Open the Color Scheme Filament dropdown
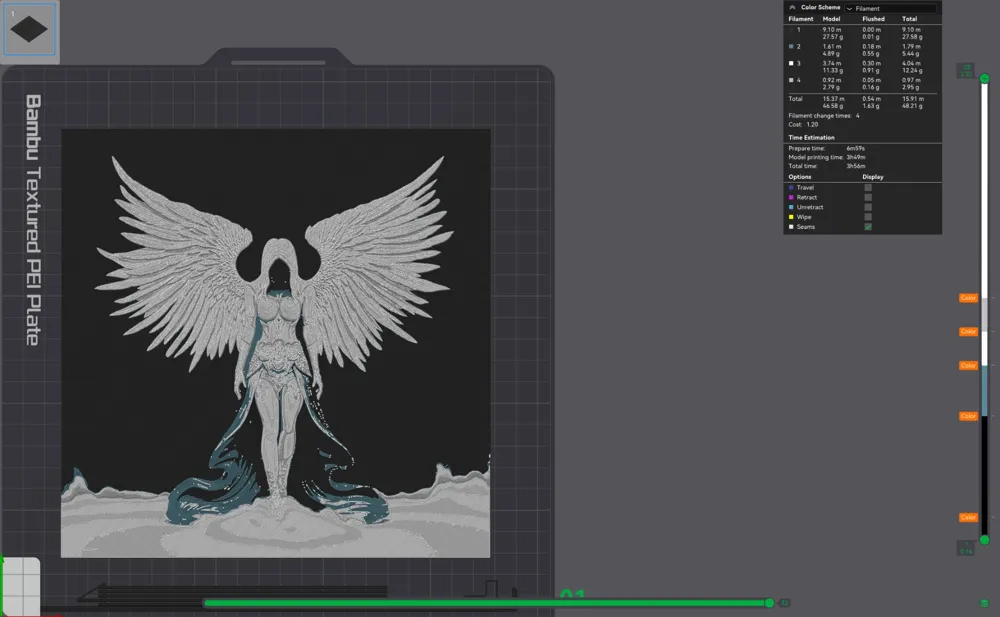Image resolution: width=1000 pixels, height=617 pixels. coord(891,8)
